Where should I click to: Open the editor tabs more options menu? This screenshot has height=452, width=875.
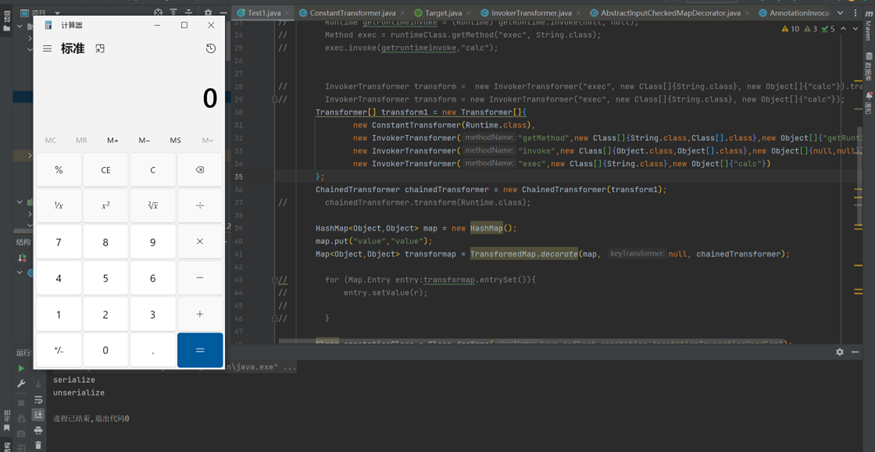[x=855, y=12]
